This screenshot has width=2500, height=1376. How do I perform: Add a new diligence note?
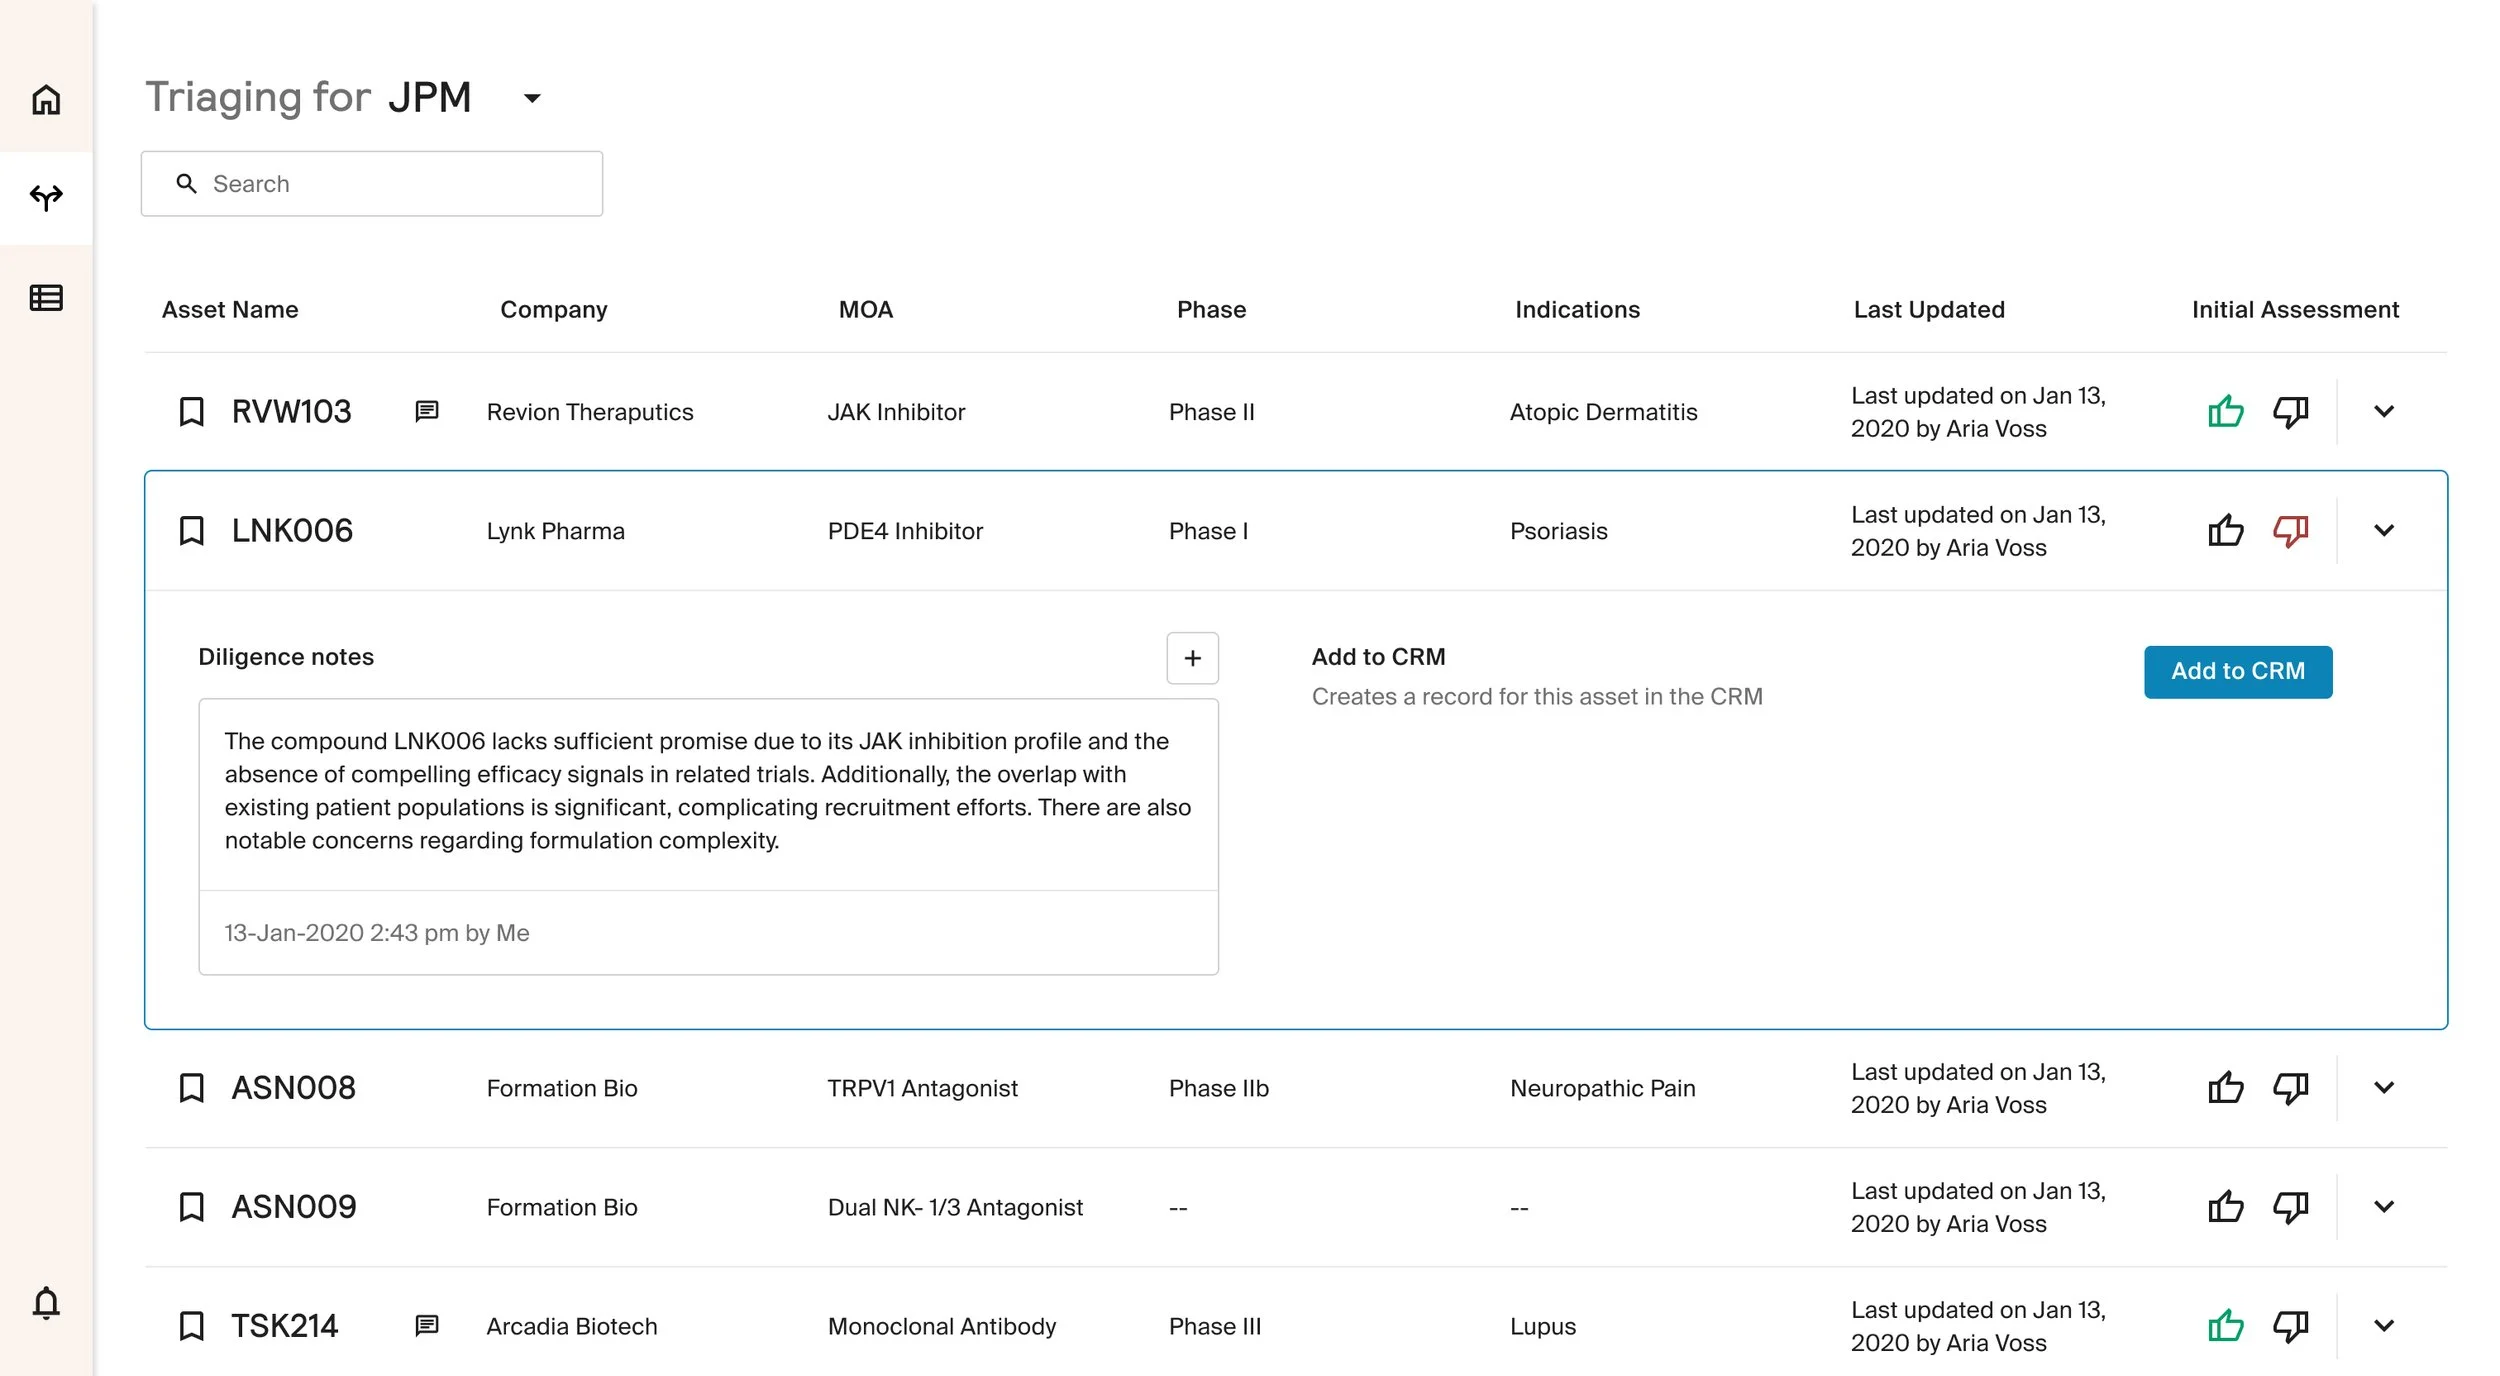pos(1192,658)
